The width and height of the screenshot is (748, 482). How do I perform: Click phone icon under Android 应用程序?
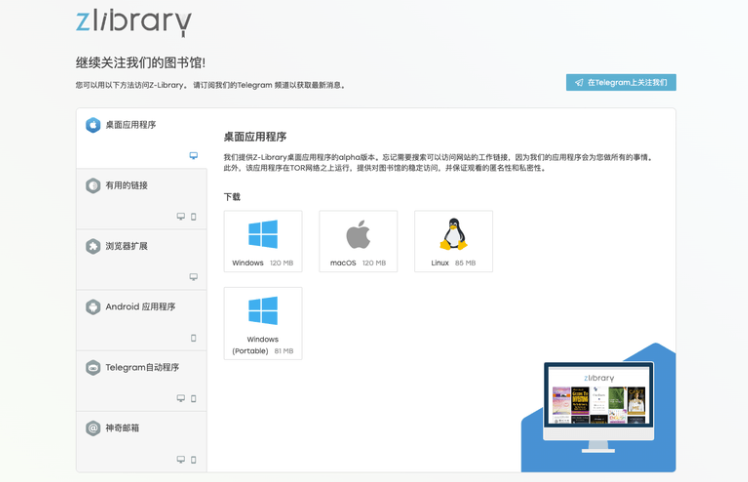coord(194,338)
